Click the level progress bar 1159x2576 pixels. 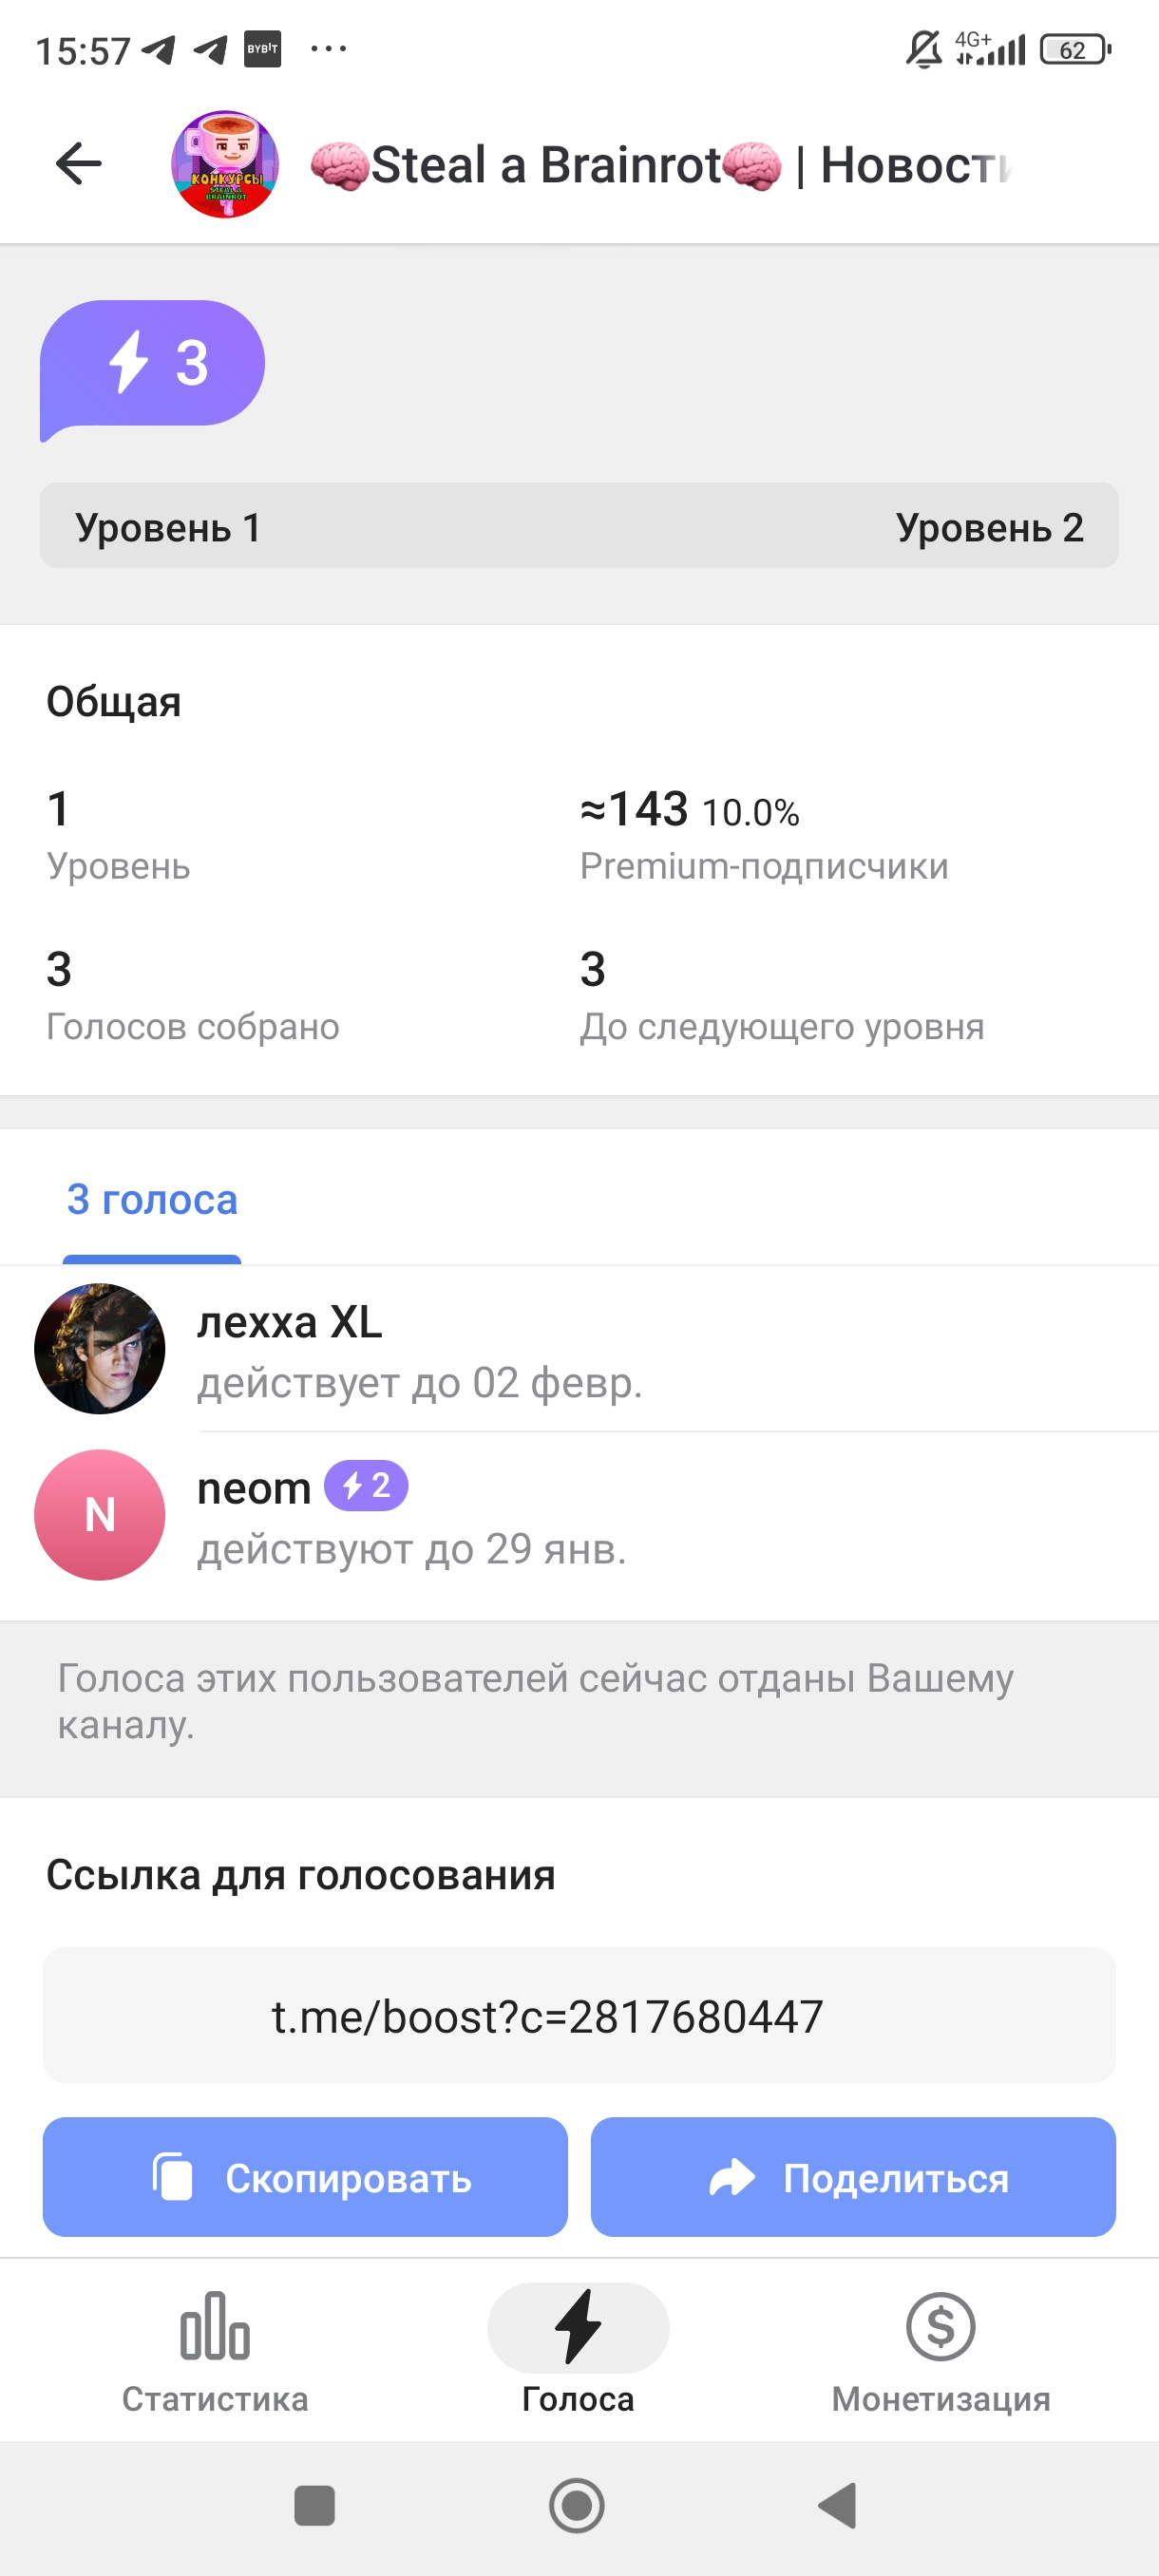click(x=579, y=526)
